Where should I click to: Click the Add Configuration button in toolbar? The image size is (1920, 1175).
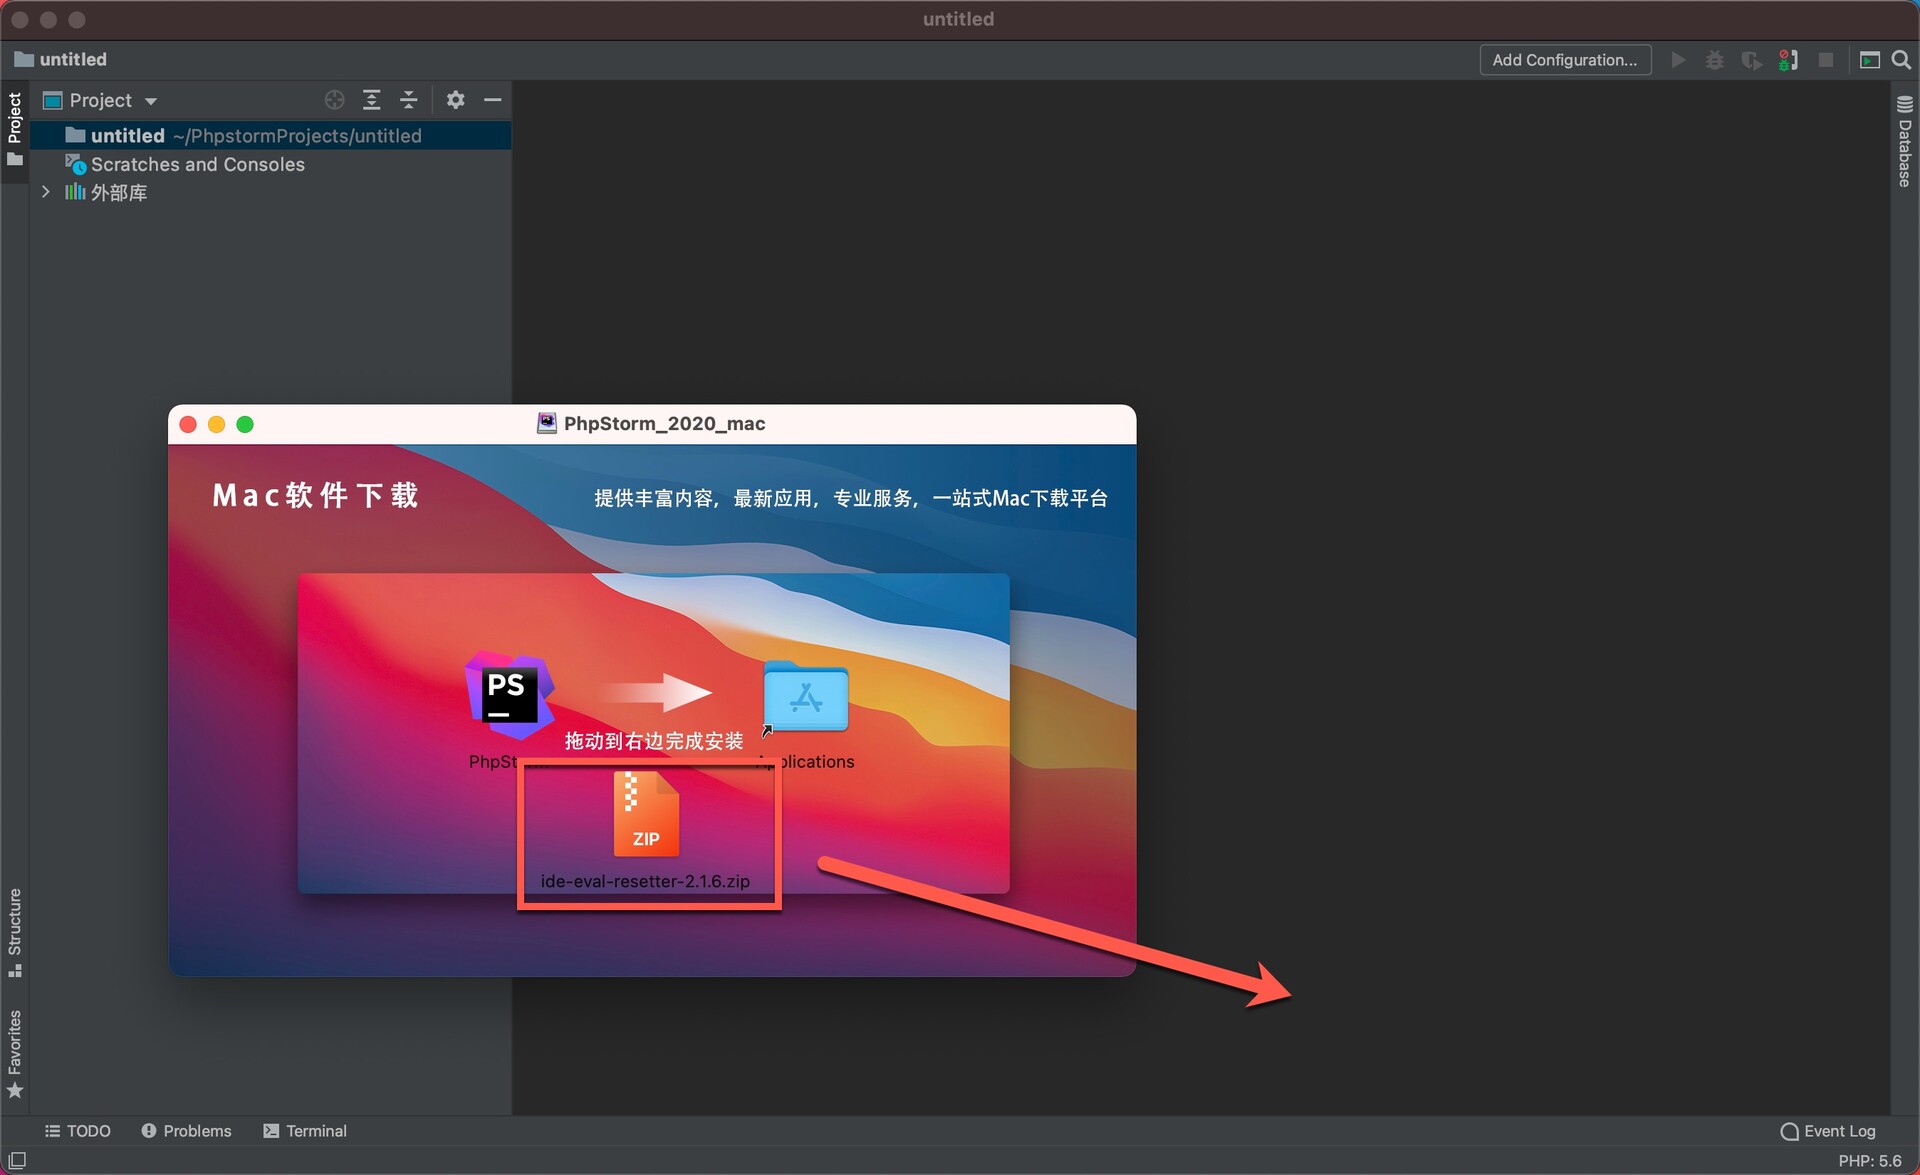pyautogui.click(x=1563, y=58)
